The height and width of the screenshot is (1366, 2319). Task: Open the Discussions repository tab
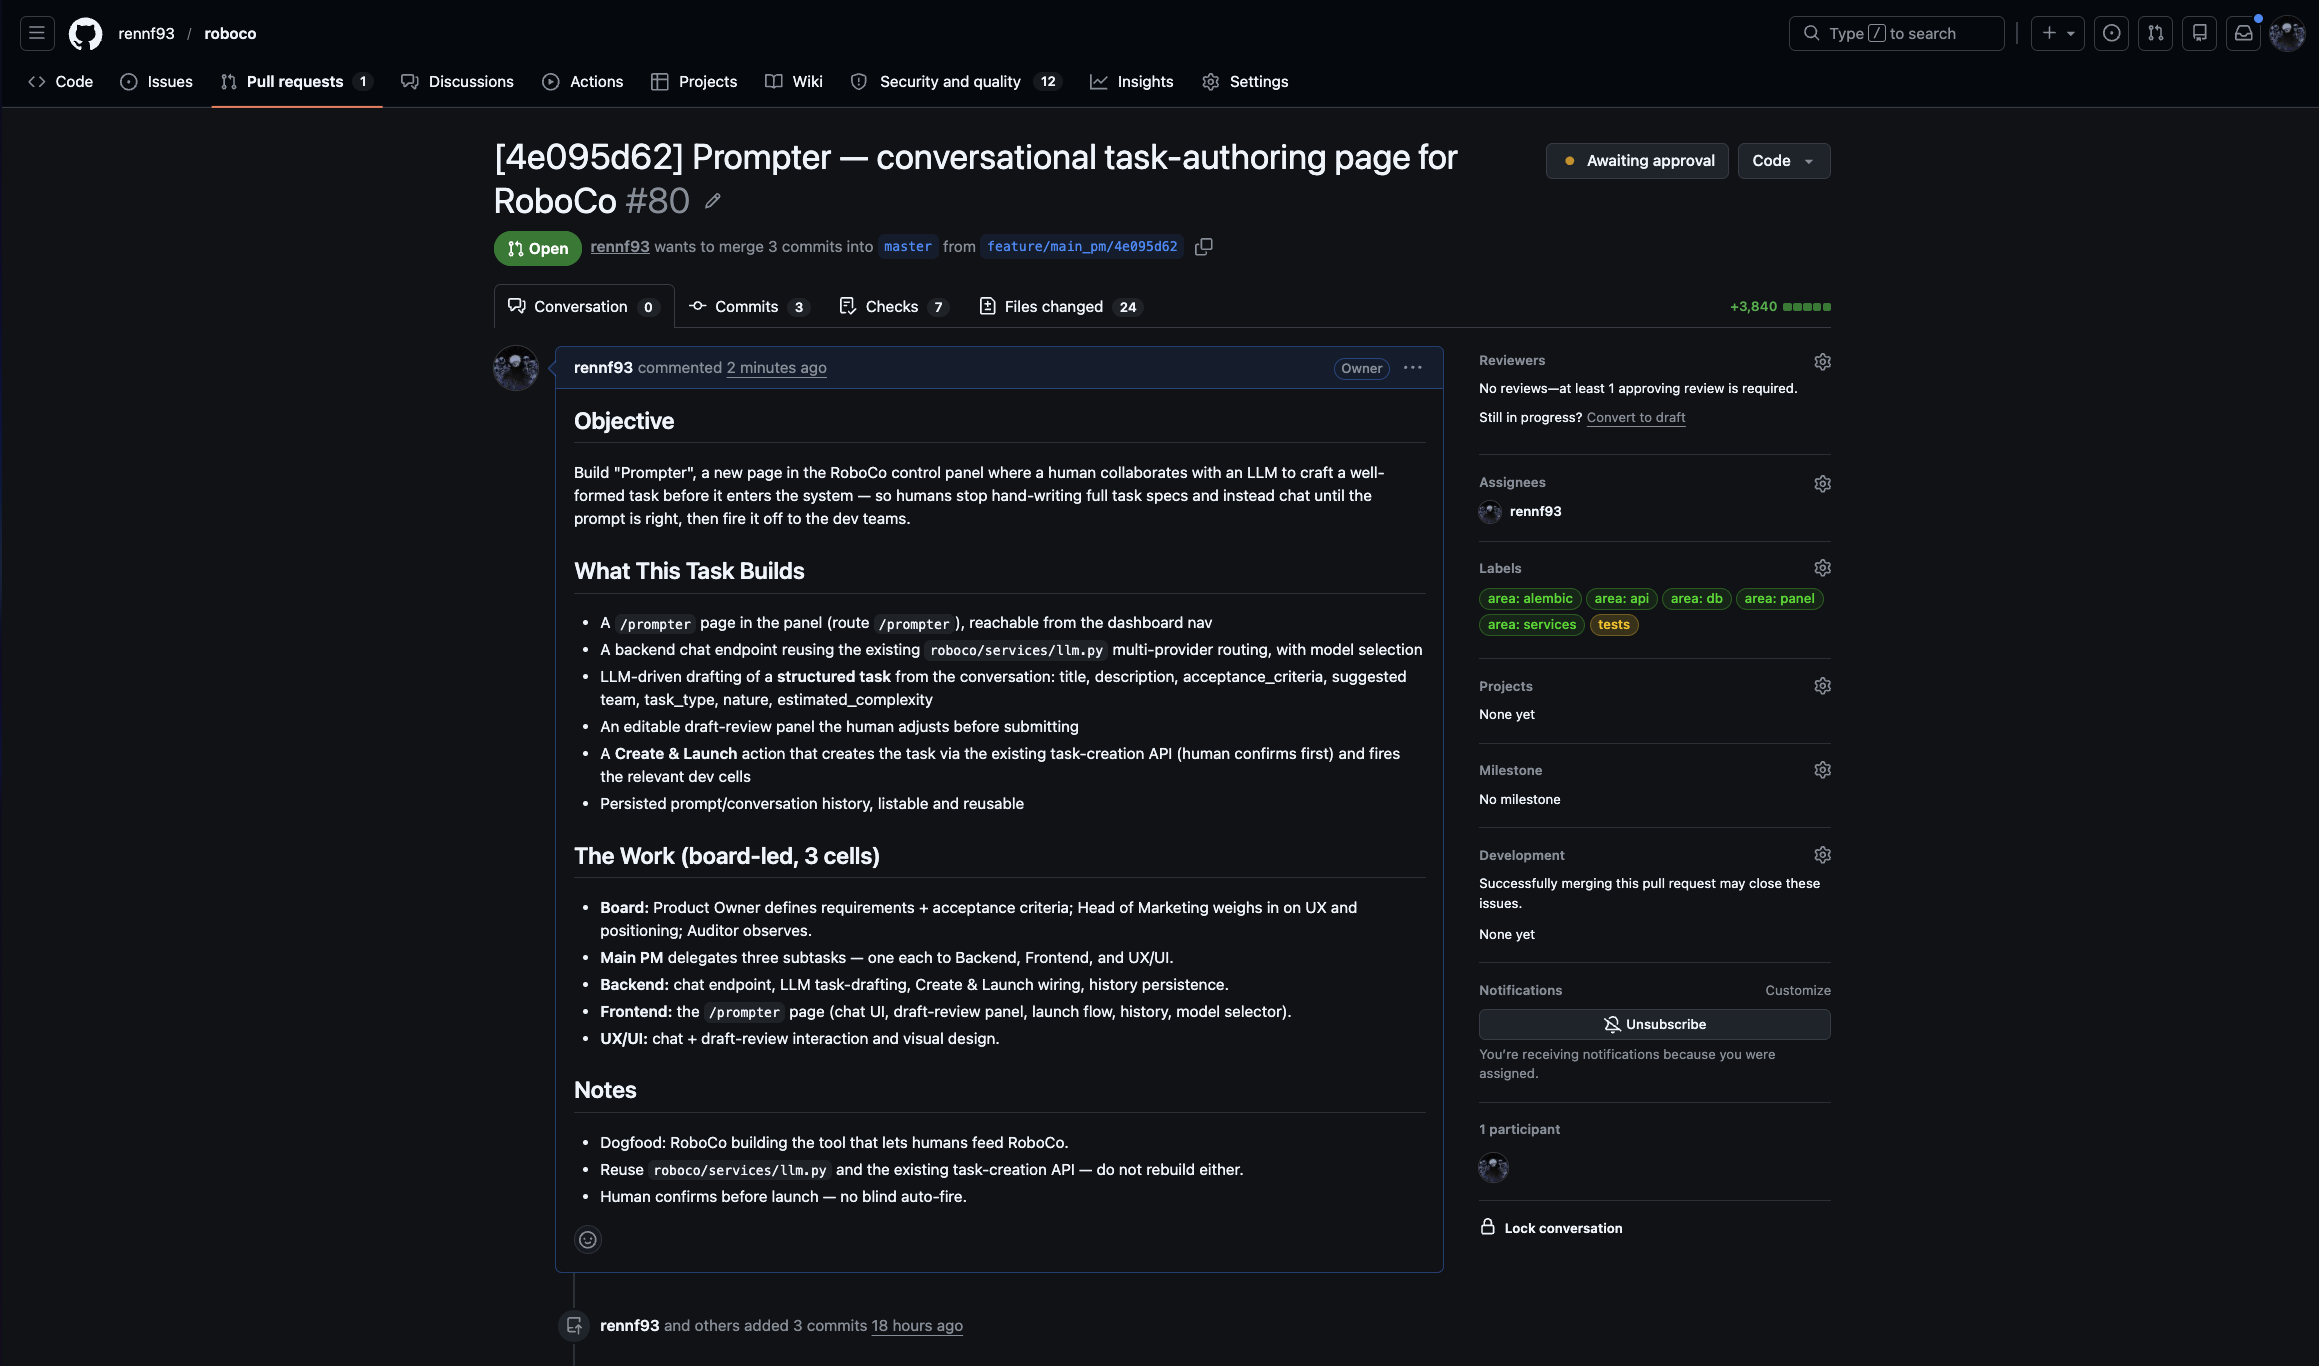pos(457,82)
